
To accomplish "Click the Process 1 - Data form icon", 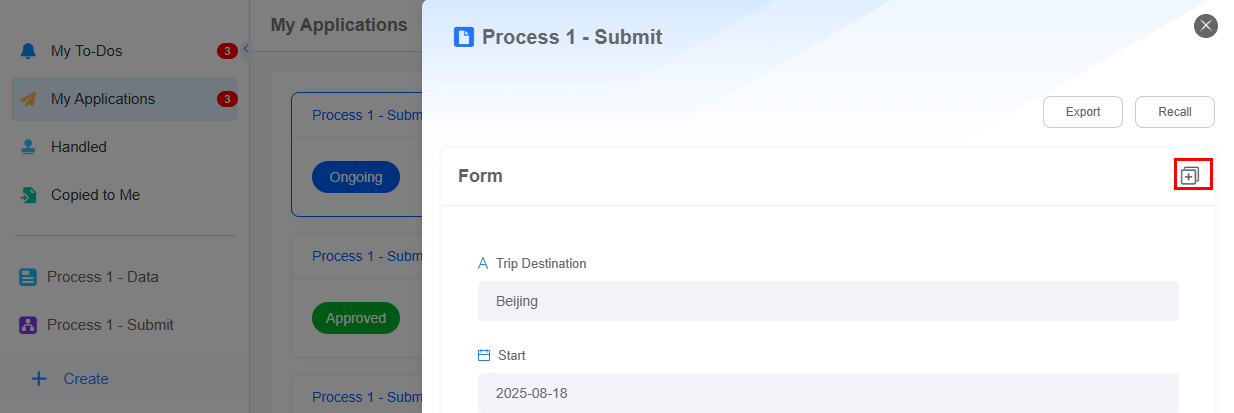I will coord(28,277).
